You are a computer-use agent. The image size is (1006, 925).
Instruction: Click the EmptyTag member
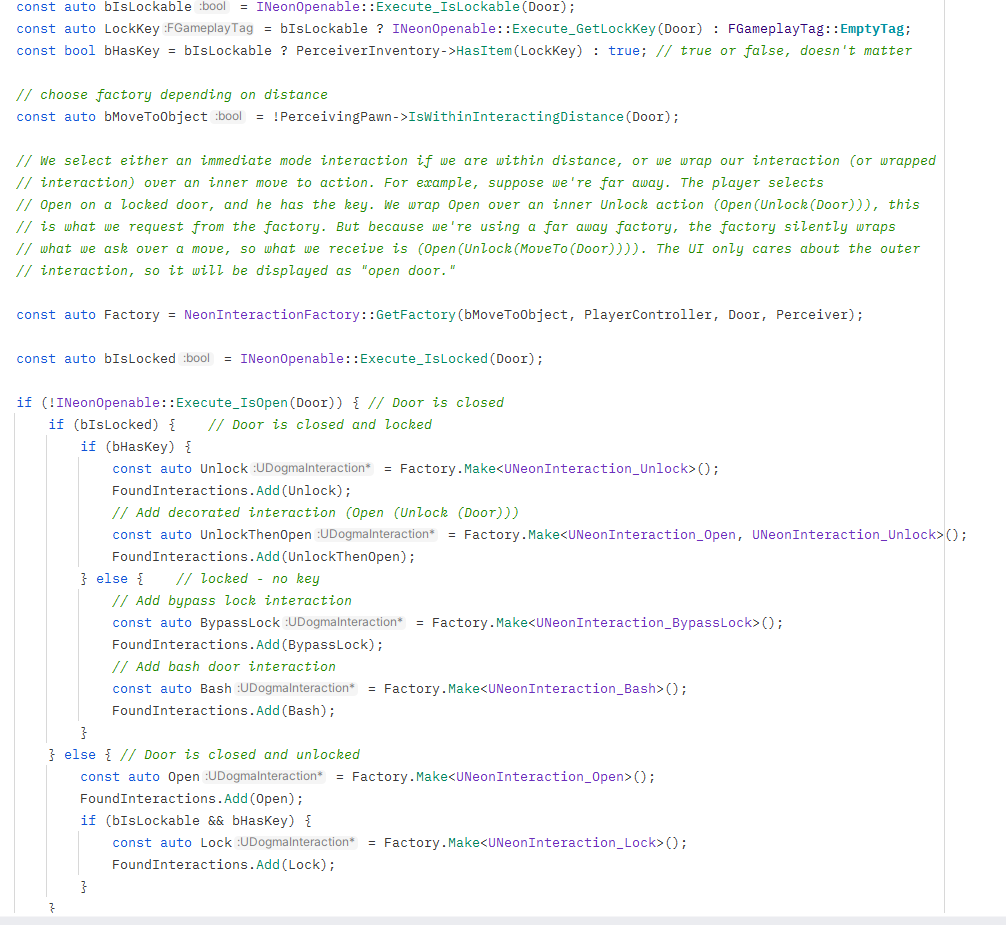872,29
